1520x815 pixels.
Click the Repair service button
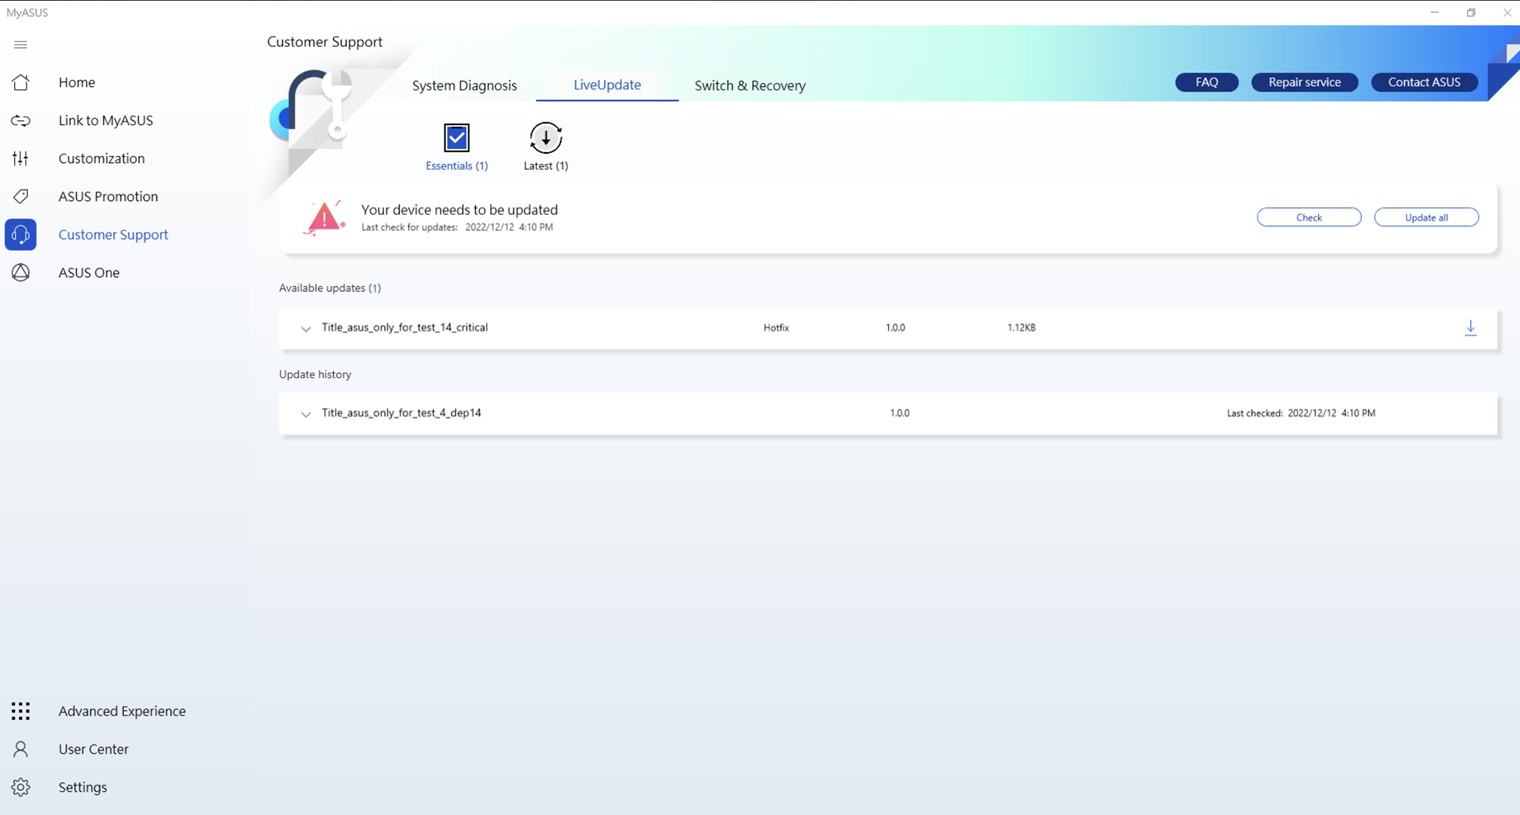[x=1304, y=82]
